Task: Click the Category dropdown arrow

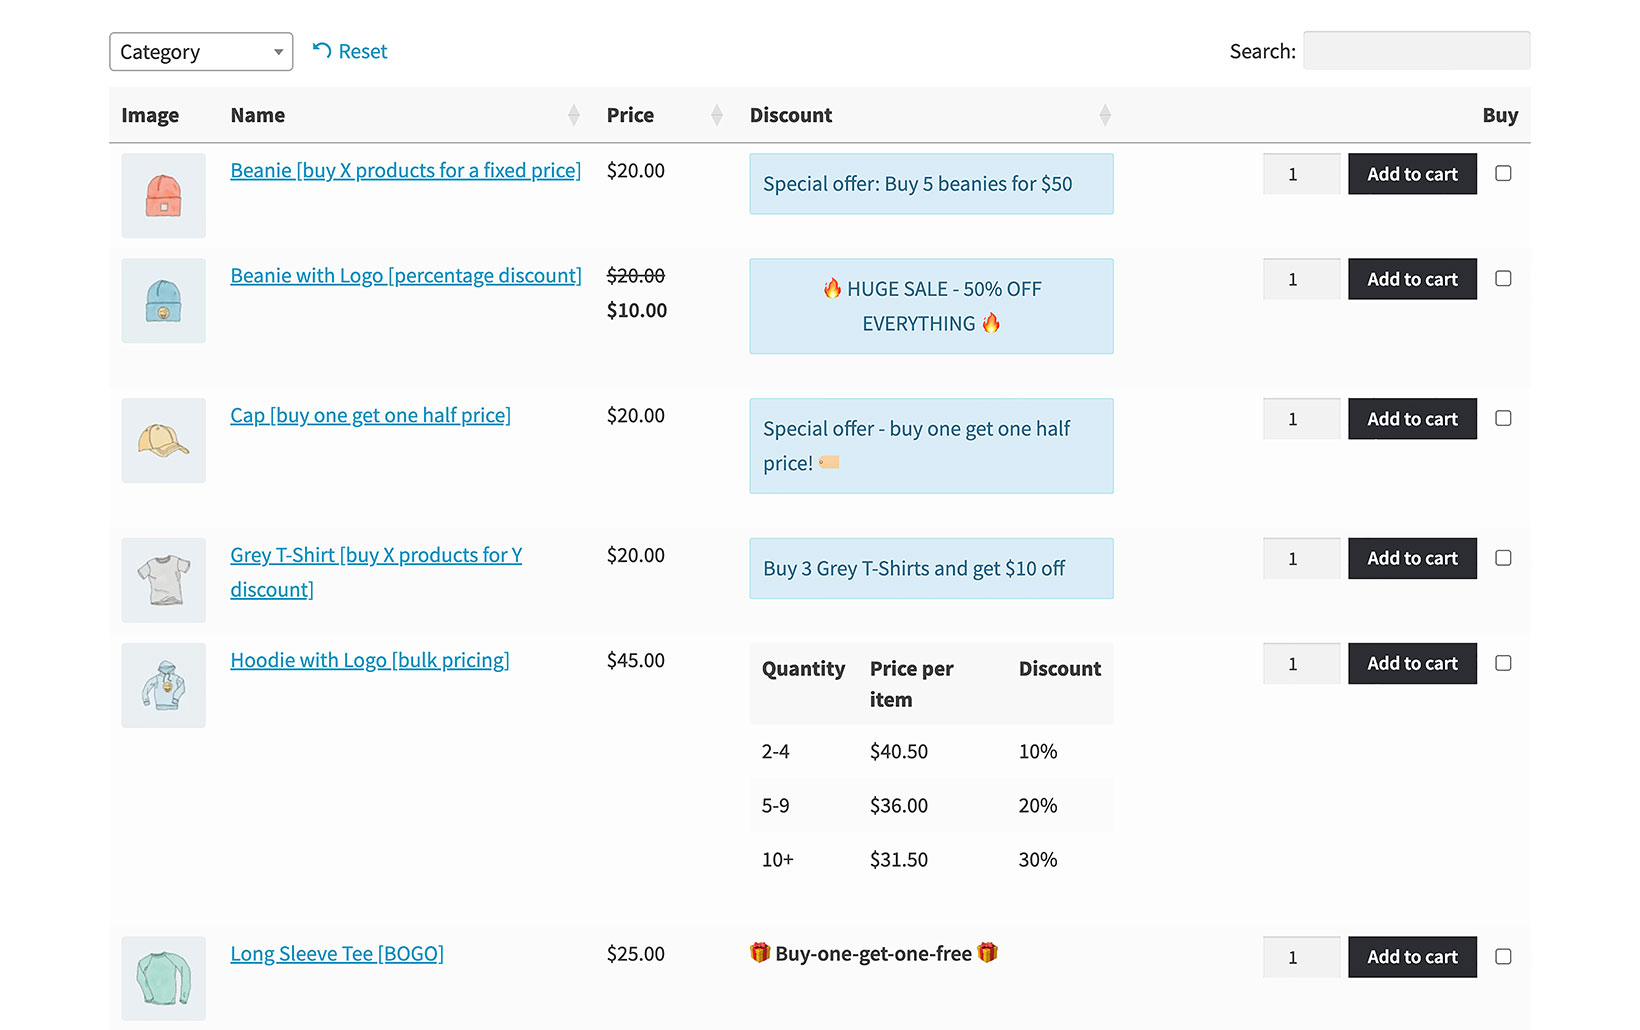Action: point(277,51)
